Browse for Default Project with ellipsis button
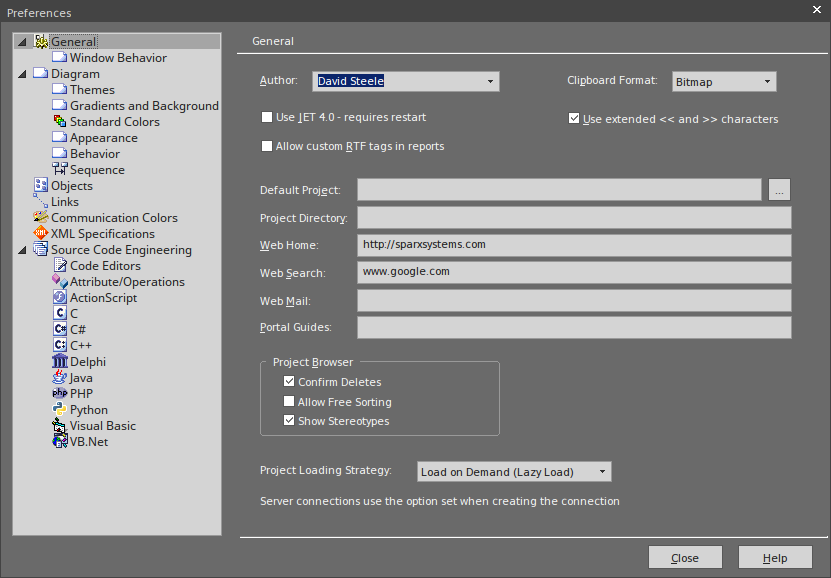Viewport: 831px width, 578px height. [x=780, y=190]
